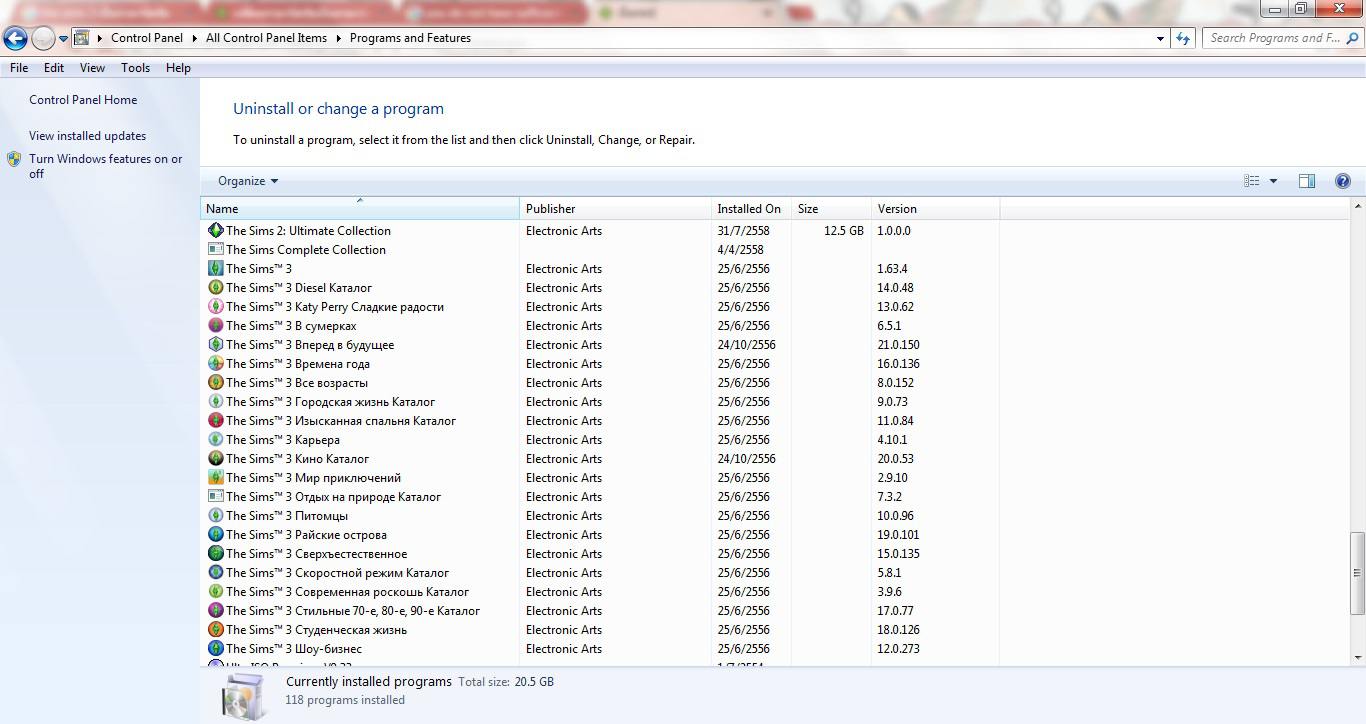The width and height of the screenshot is (1366, 724).
Task: Click The Sims 3 Карьера icon
Action: pos(215,439)
